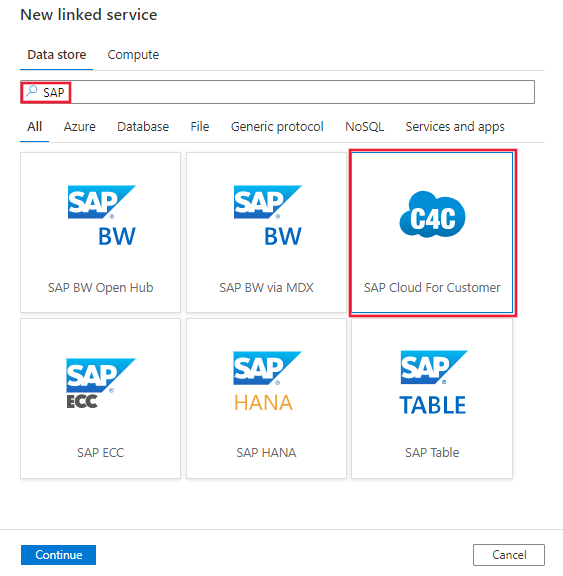
Task: Select the SAP HANA logo
Action: 267,381
